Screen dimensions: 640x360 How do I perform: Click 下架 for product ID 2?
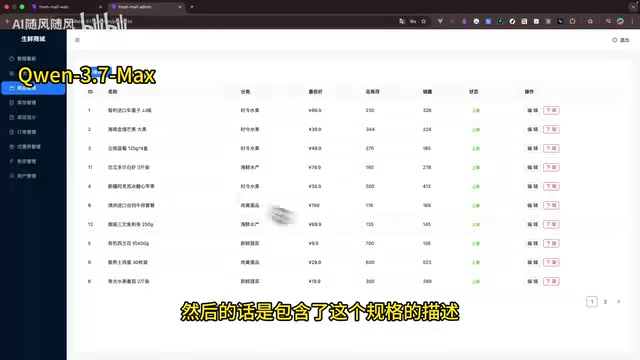tap(551, 129)
